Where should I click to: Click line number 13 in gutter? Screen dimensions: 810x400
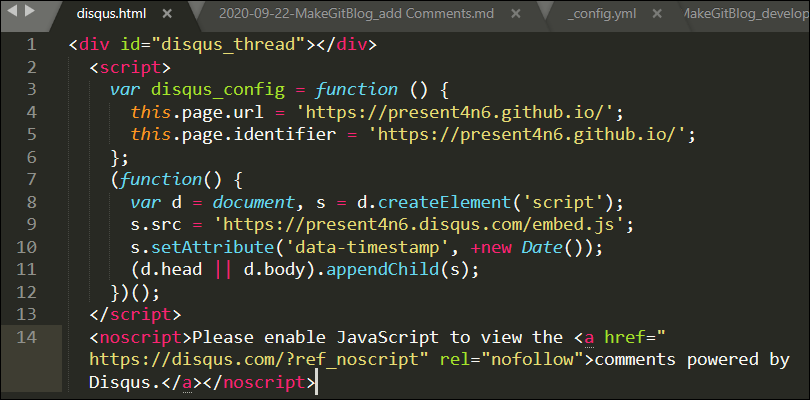coord(26,315)
